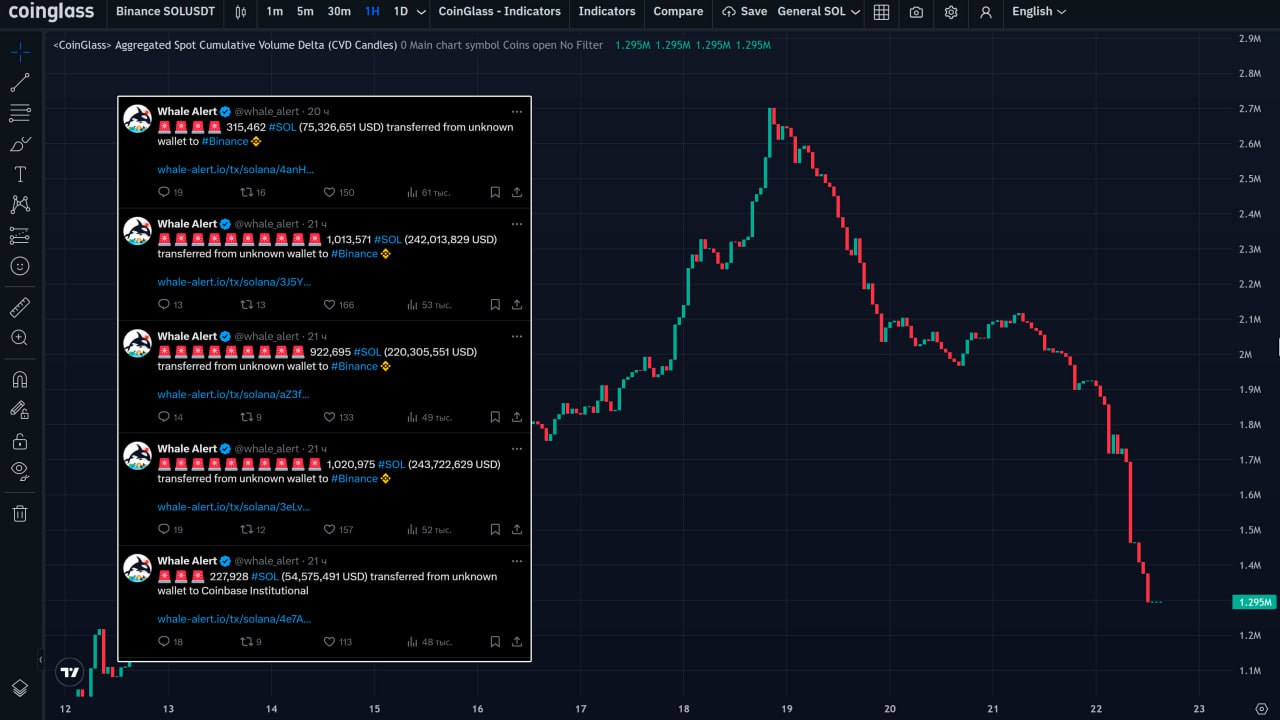1280x720 pixels.
Task: Expand the General SOL layout dropdown
Action: coord(818,12)
